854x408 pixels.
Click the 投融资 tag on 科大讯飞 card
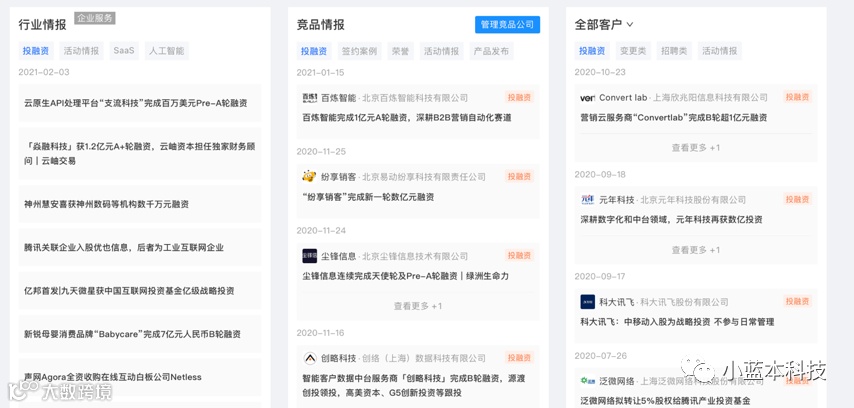(x=797, y=301)
